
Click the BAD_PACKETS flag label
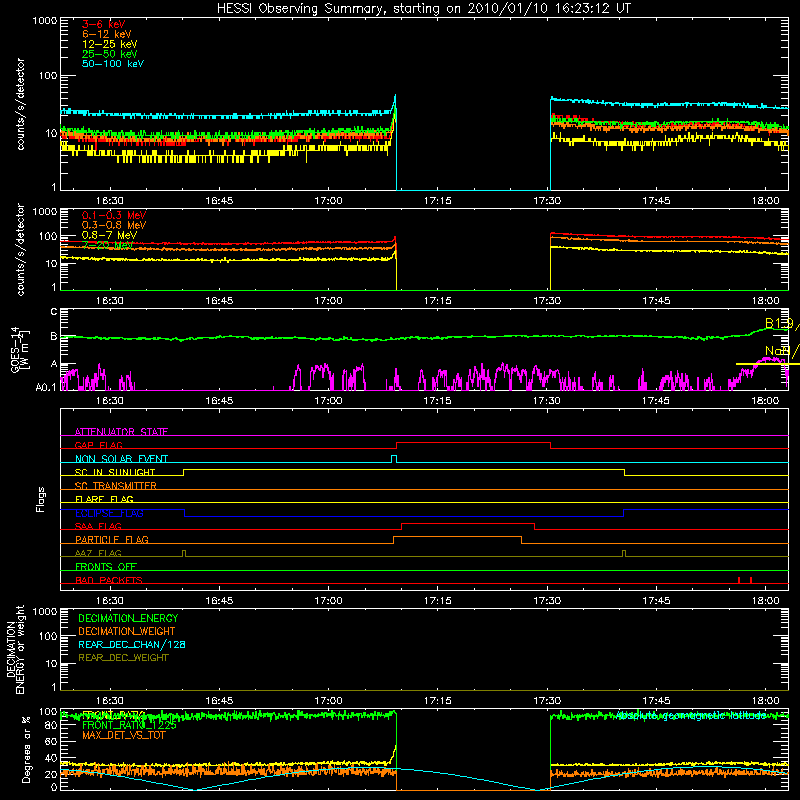point(109,580)
